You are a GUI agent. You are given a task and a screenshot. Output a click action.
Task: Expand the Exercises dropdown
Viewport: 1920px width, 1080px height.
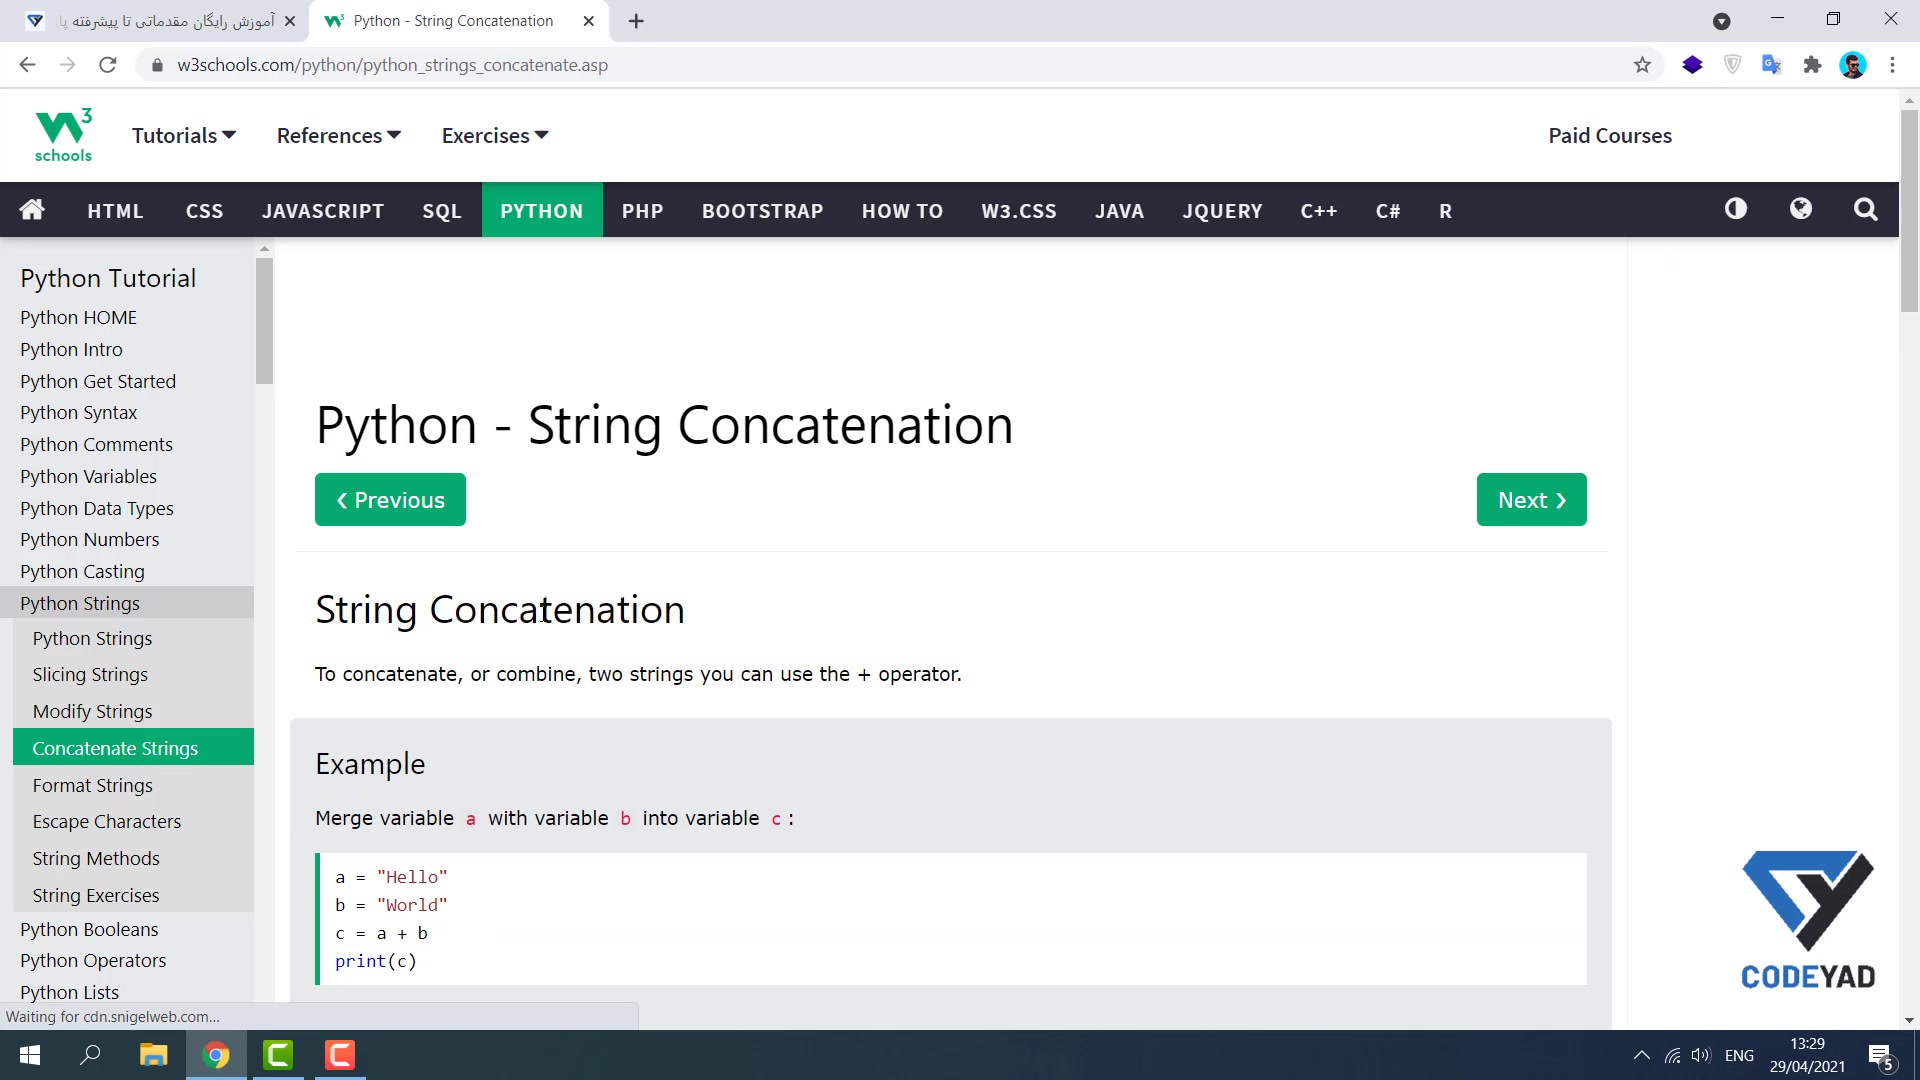495,135
